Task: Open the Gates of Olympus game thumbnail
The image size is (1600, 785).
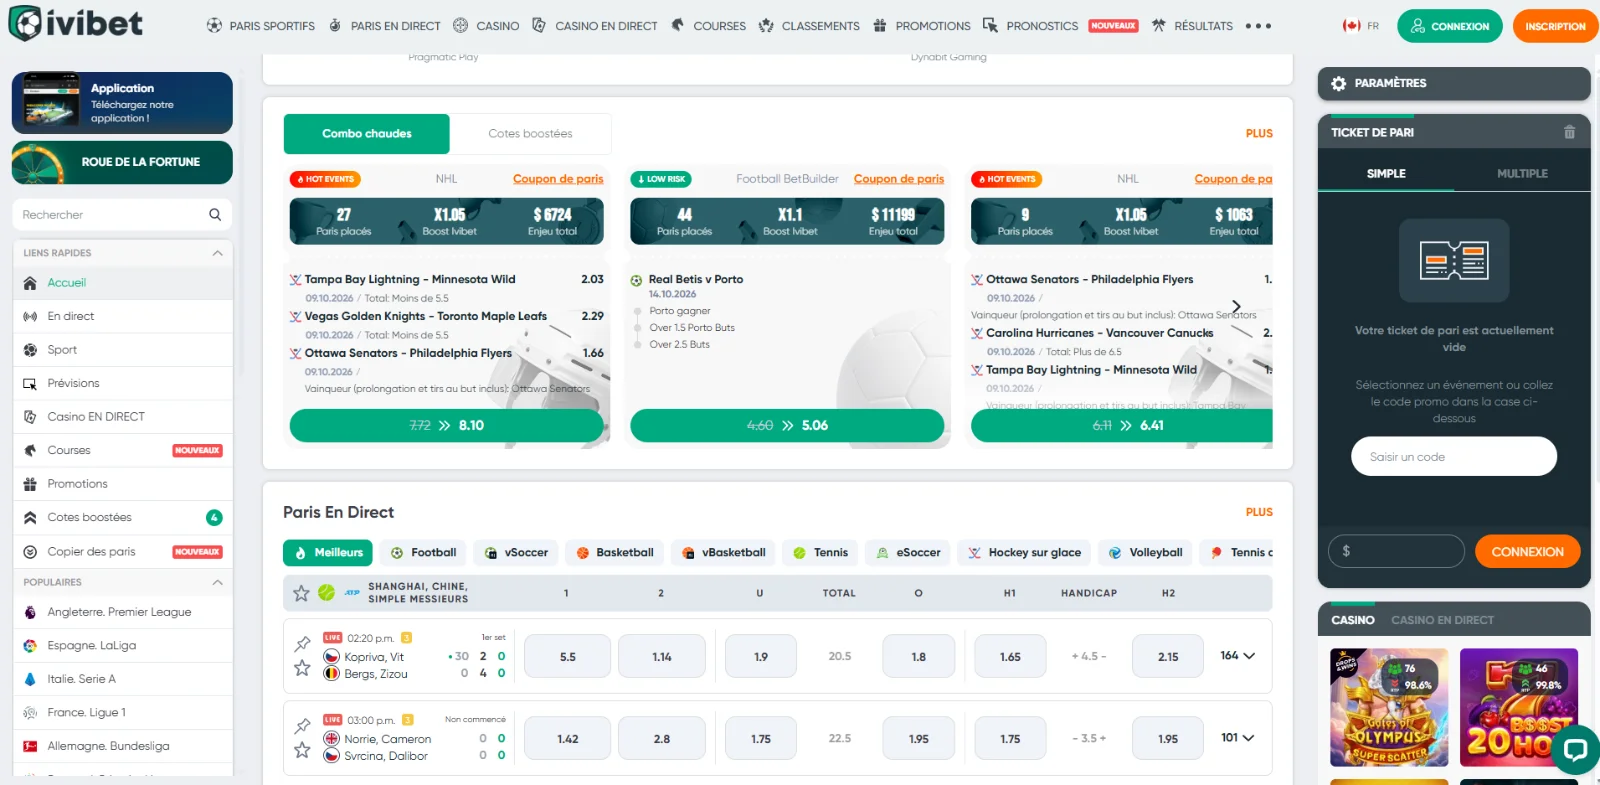Action: coord(1389,708)
